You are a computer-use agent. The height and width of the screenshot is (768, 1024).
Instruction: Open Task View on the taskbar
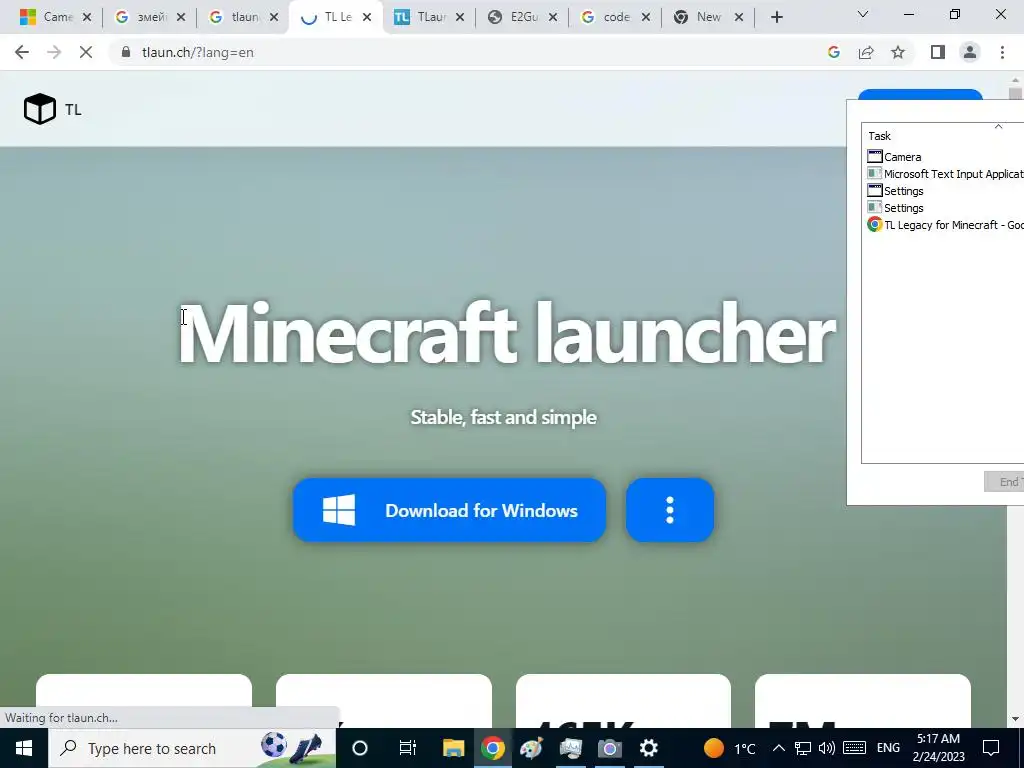(408, 748)
